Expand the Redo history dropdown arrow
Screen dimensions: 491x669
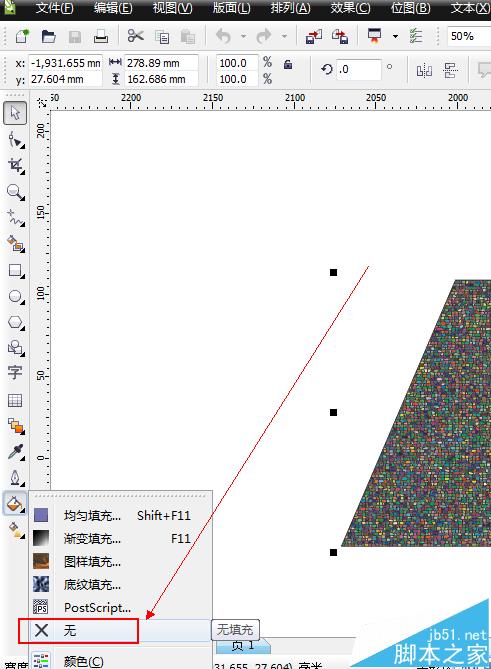pyautogui.click(x=284, y=37)
